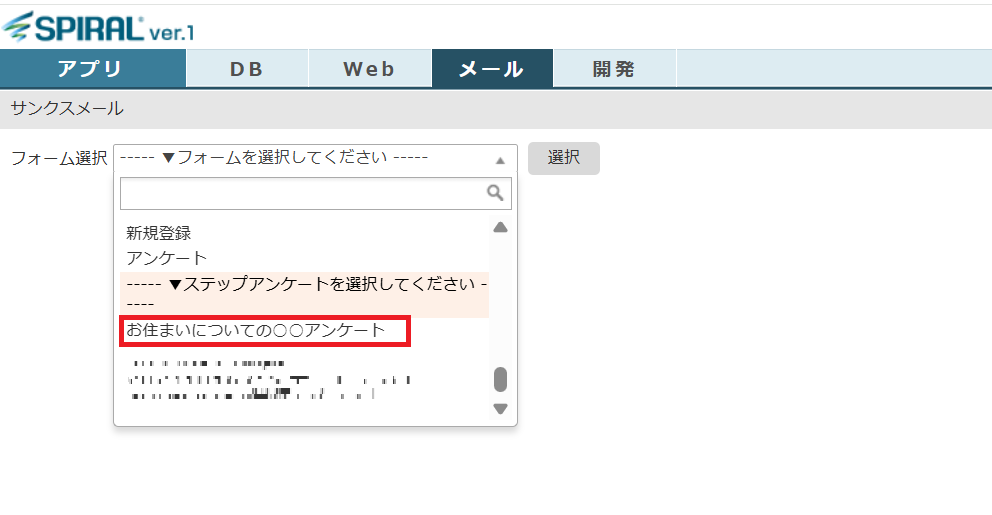Click the フォームを選択してください combo box
The width and height of the screenshot is (992, 515).
(305, 159)
